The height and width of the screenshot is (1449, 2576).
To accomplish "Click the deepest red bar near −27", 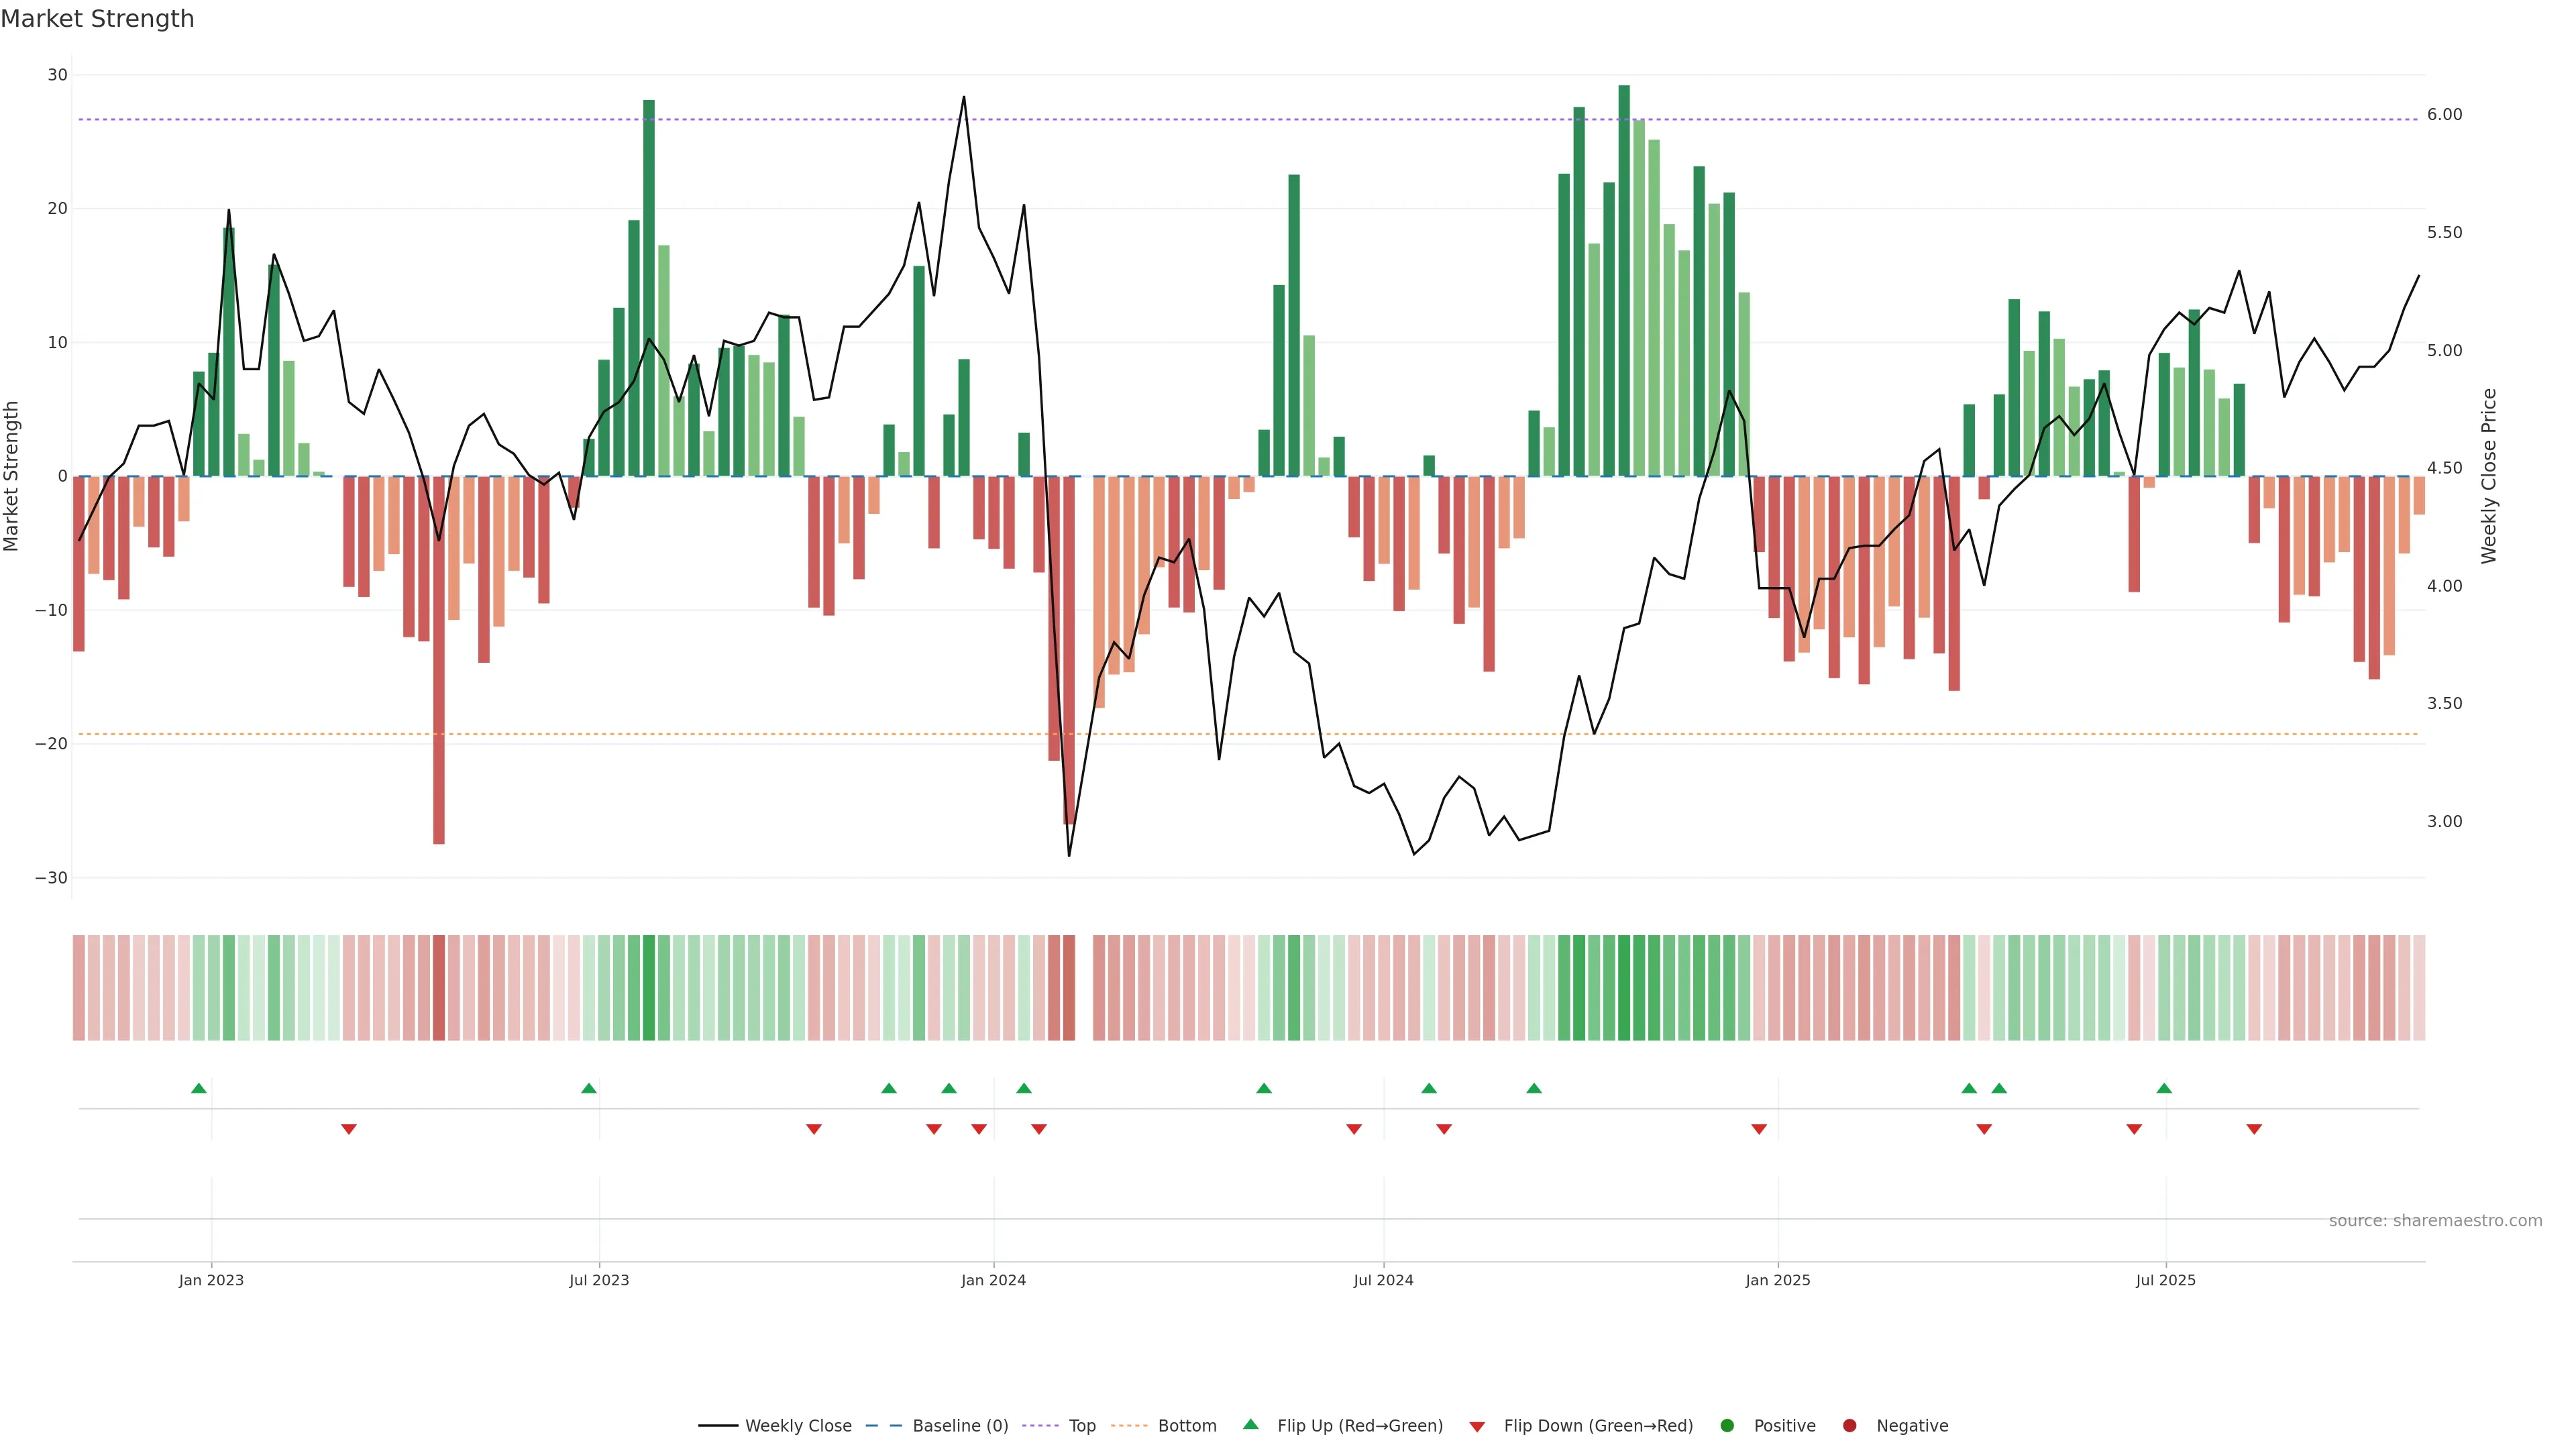I will pyautogui.click(x=439, y=660).
